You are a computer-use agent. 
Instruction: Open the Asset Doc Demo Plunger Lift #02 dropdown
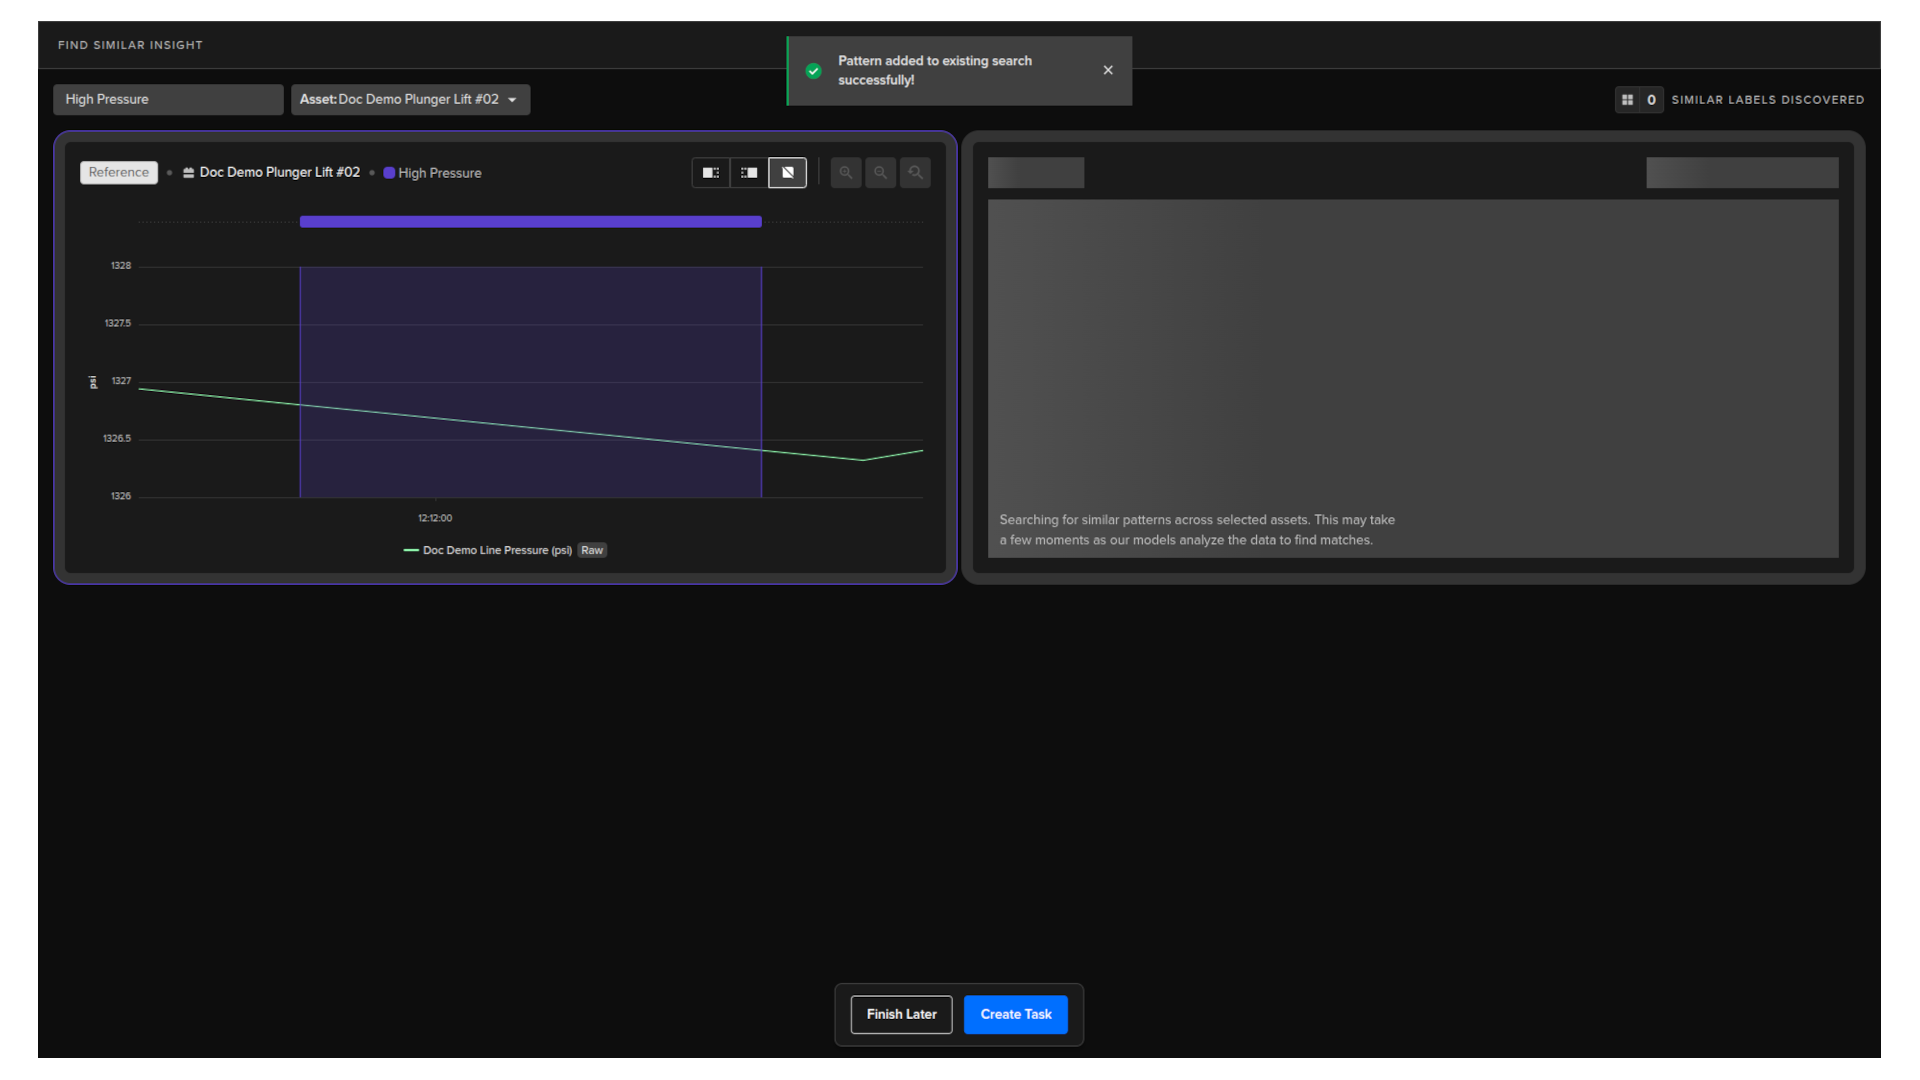pos(410,99)
